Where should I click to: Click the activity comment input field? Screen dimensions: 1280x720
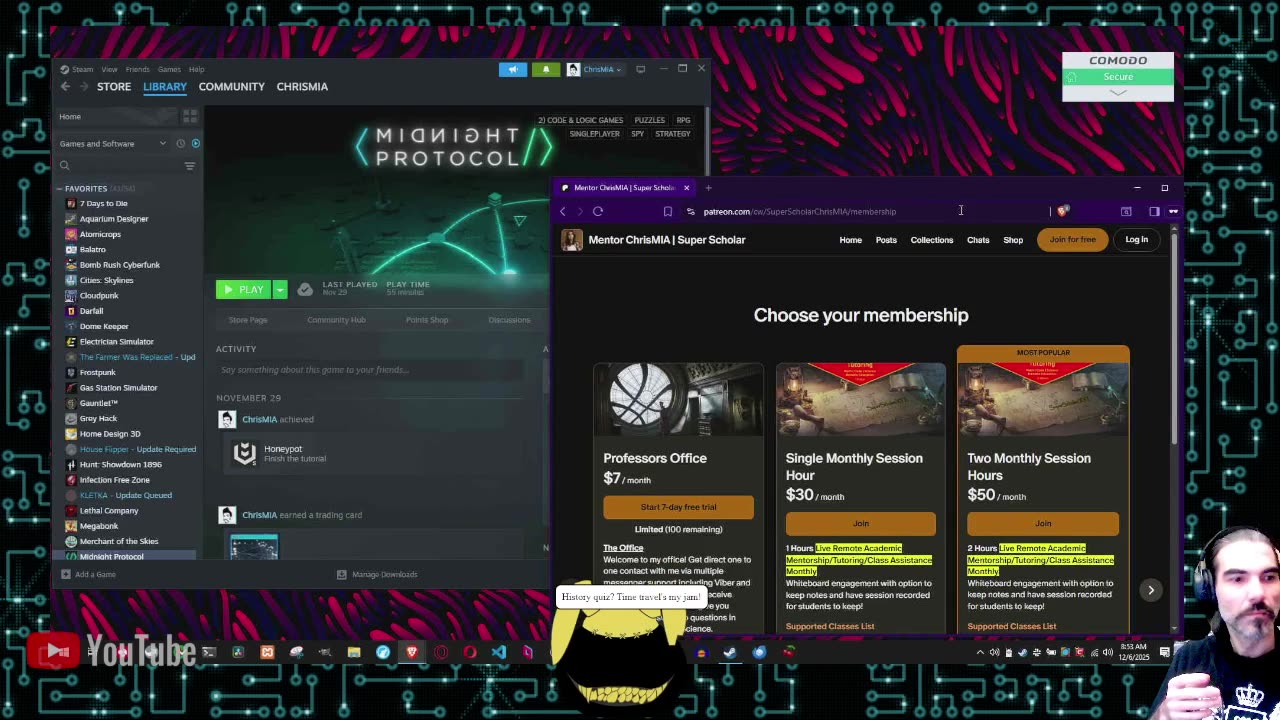370,370
